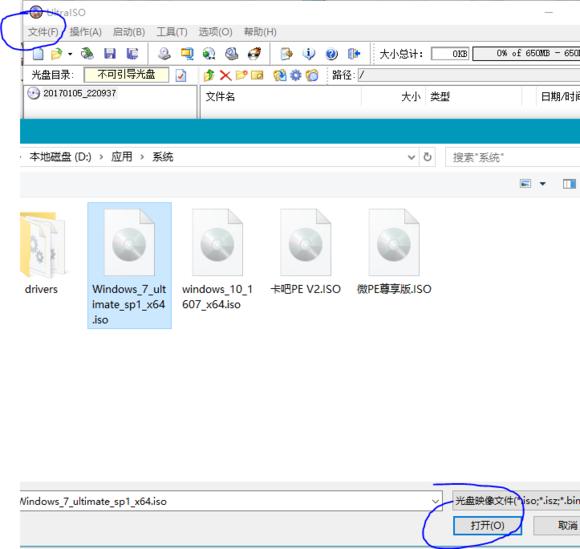Open the 文件(F) menu
Image resolution: width=580 pixels, height=549 pixels.
coord(43,32)
